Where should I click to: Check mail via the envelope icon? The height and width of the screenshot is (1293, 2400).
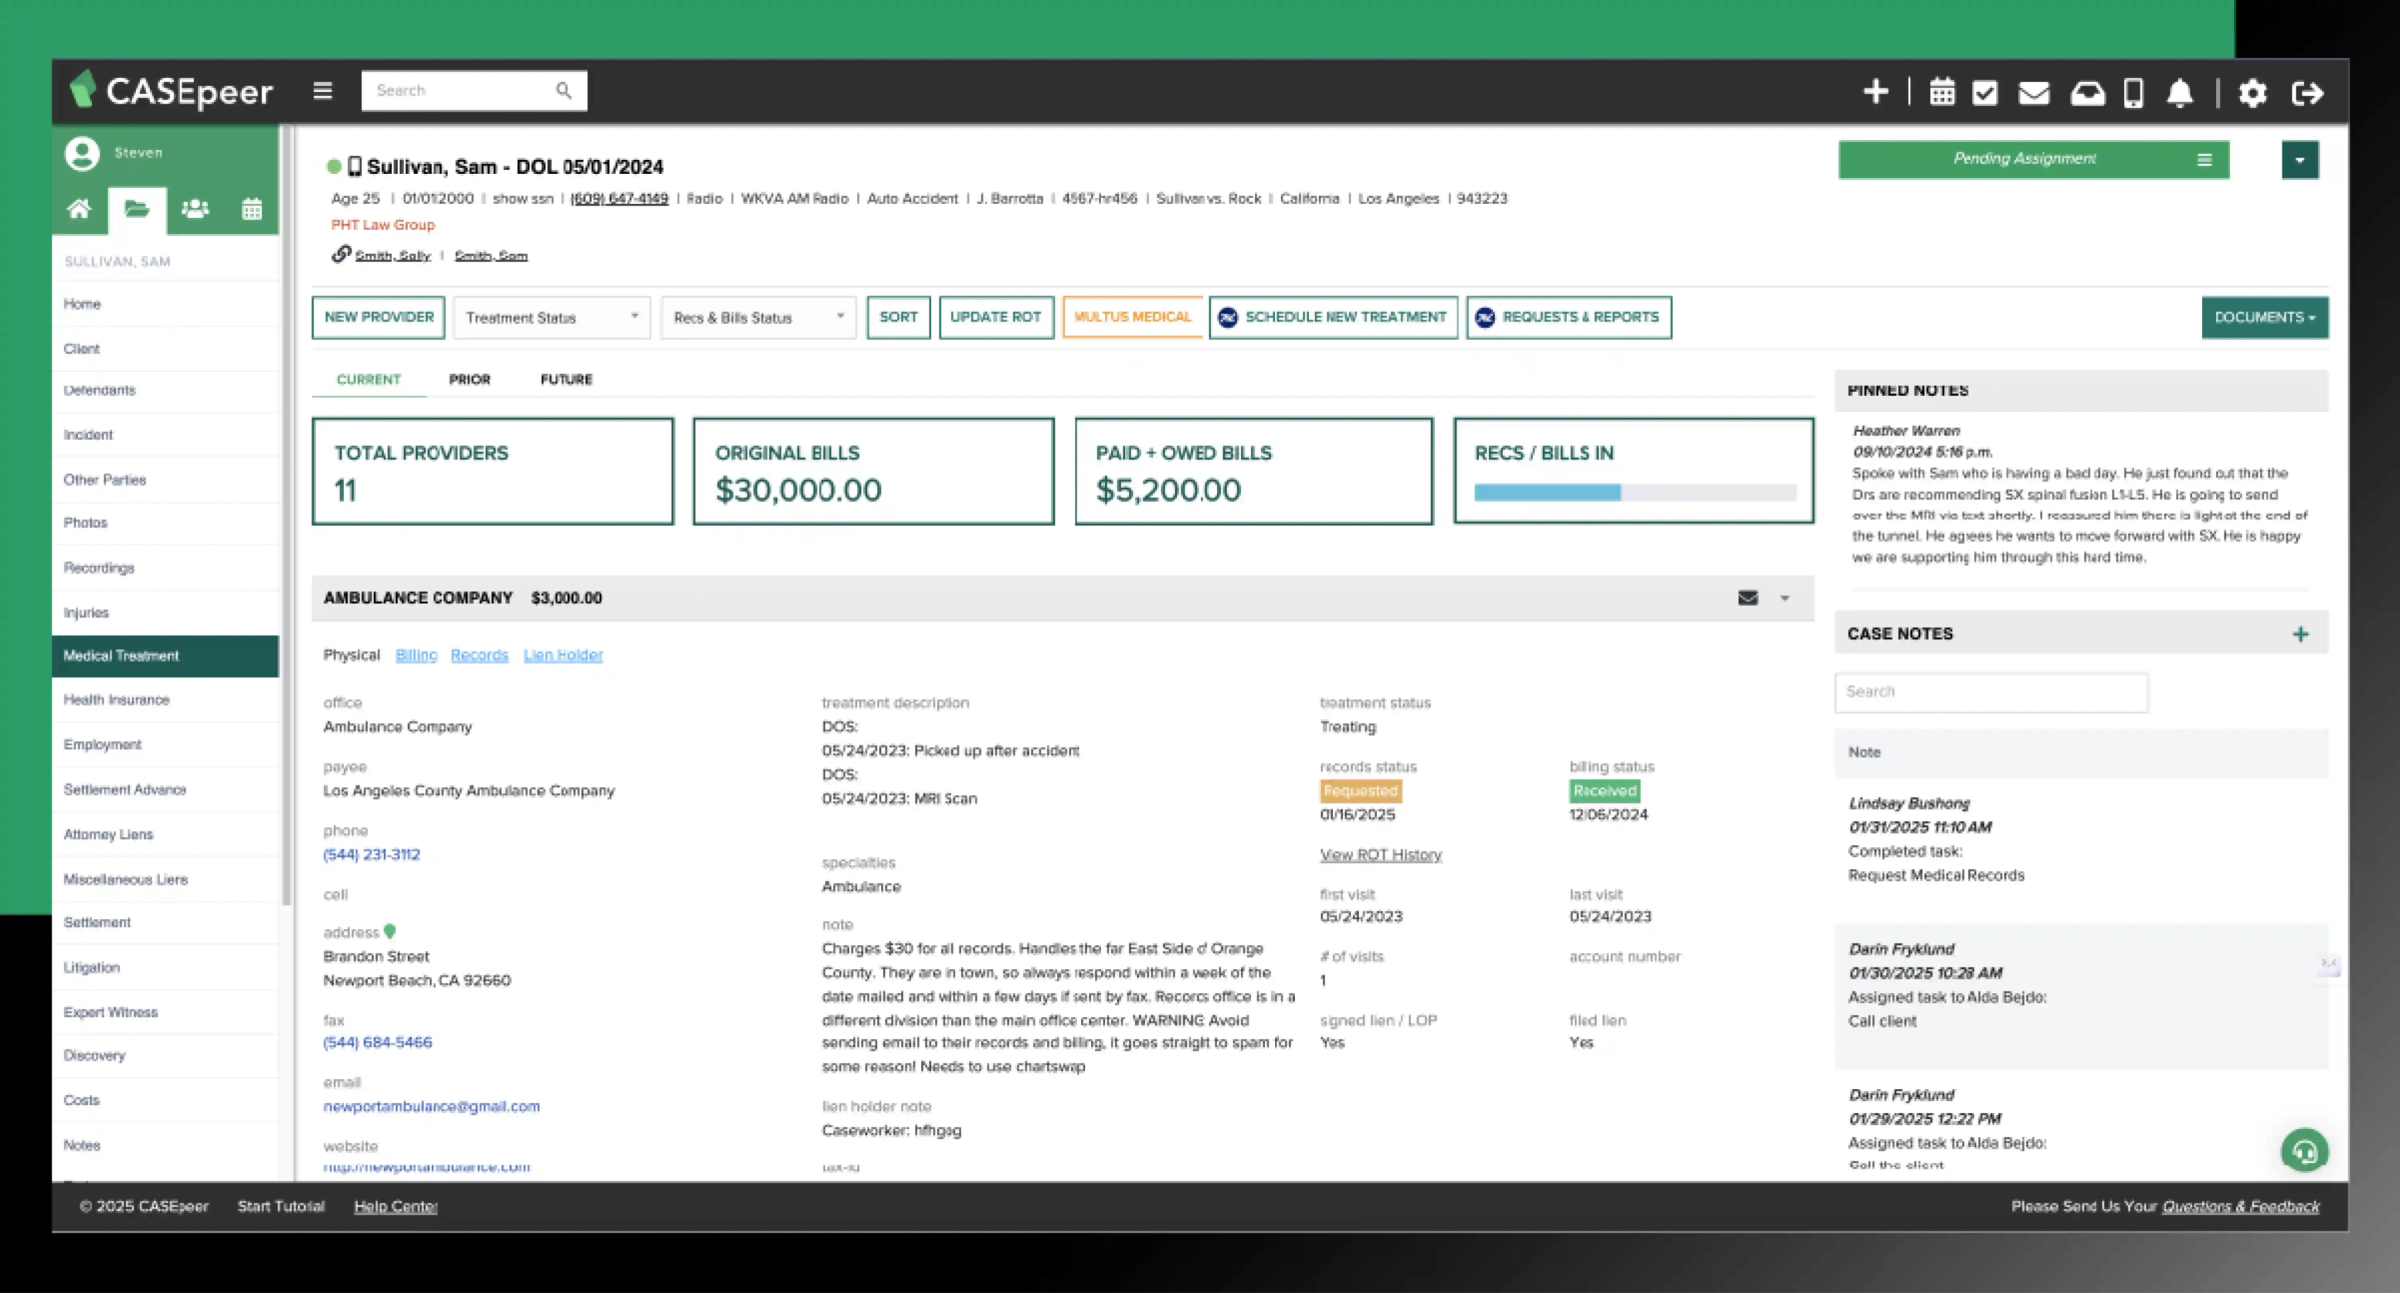tap(2033, 91)
